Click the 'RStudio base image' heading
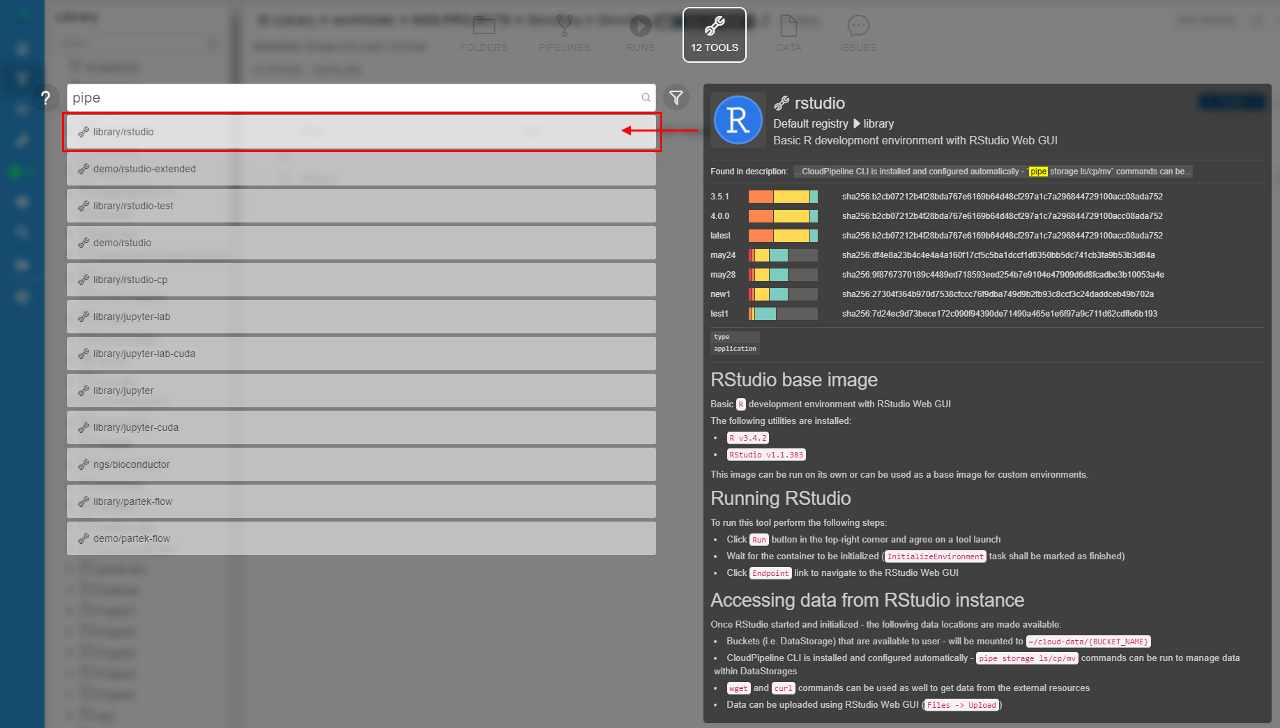Screen dimensions: 1280x728 pyautogui.click(x=794, y=380)
